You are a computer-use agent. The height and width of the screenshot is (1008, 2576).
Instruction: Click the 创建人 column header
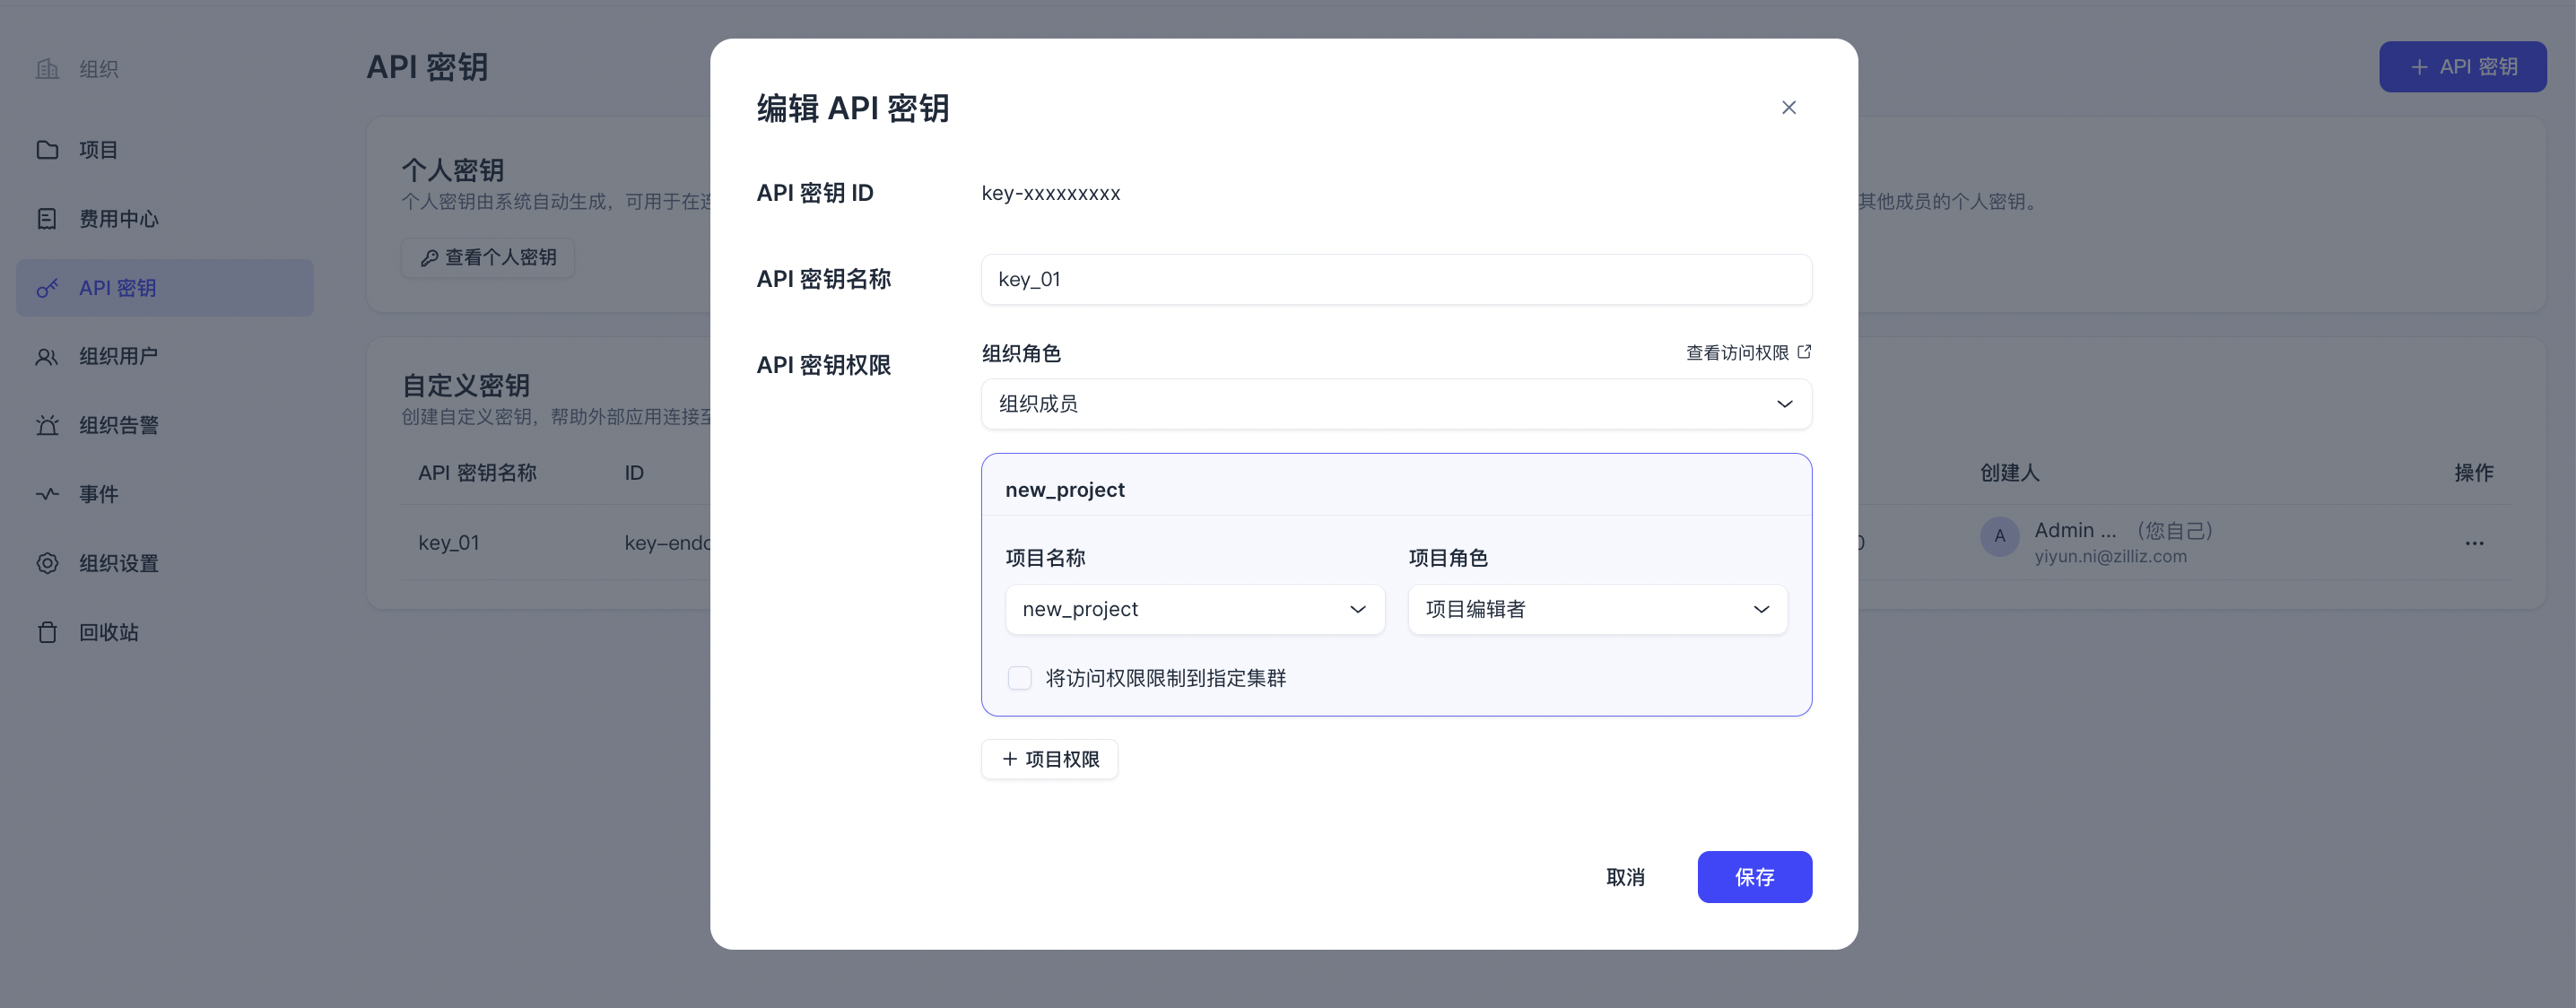click(x=2009, y=473)
